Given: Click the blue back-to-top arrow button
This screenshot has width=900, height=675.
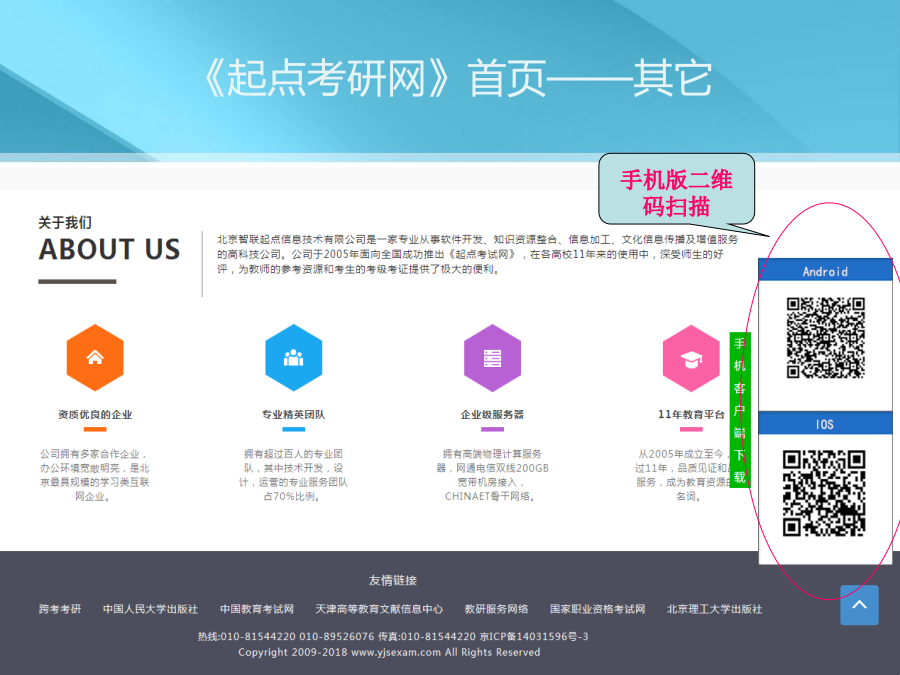Looking at the screenshot, I should coord(859,605).
